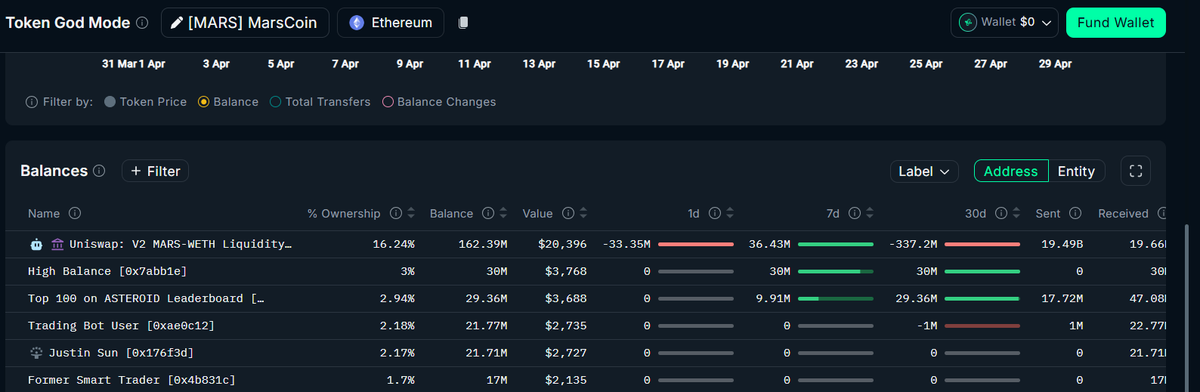
Task: Click the + Filter button
Action: pyautogui.click(x=155, y=171)
